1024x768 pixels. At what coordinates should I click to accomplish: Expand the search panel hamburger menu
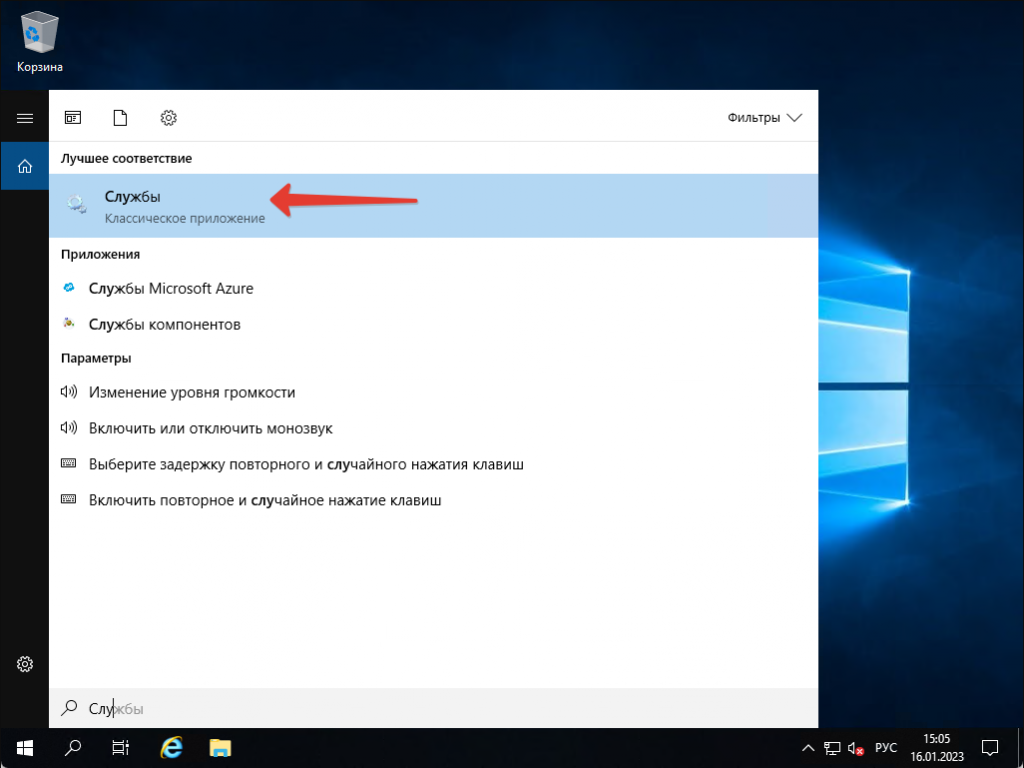tap(25, 118)
